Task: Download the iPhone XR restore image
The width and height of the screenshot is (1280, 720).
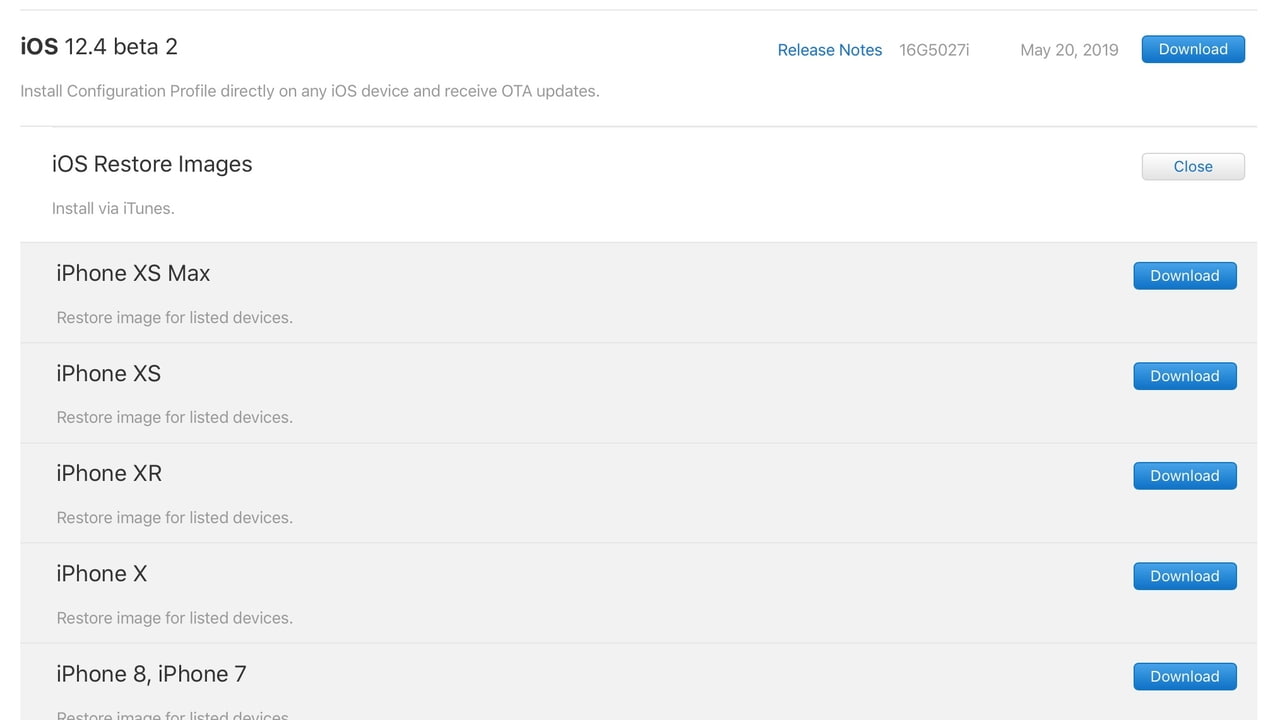Action: tap(1185, 476)
